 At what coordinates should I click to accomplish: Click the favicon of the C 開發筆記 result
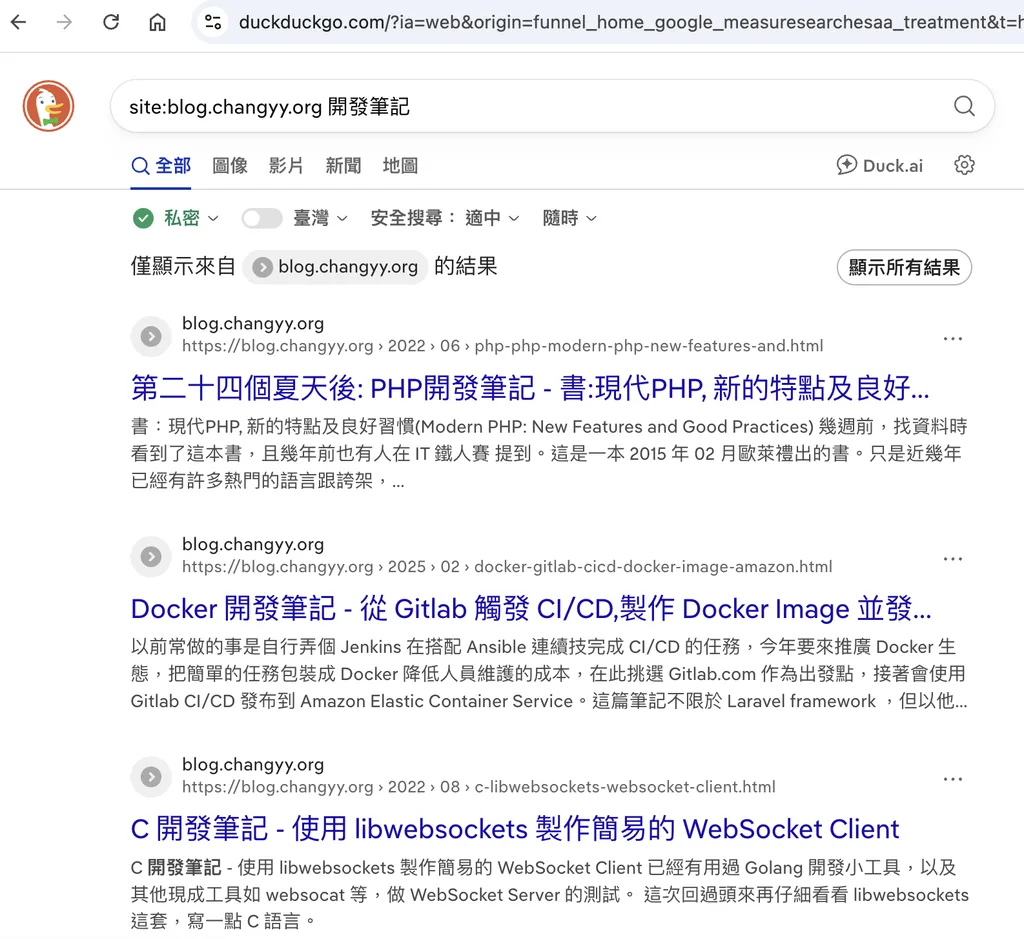[x=151, y=776]
